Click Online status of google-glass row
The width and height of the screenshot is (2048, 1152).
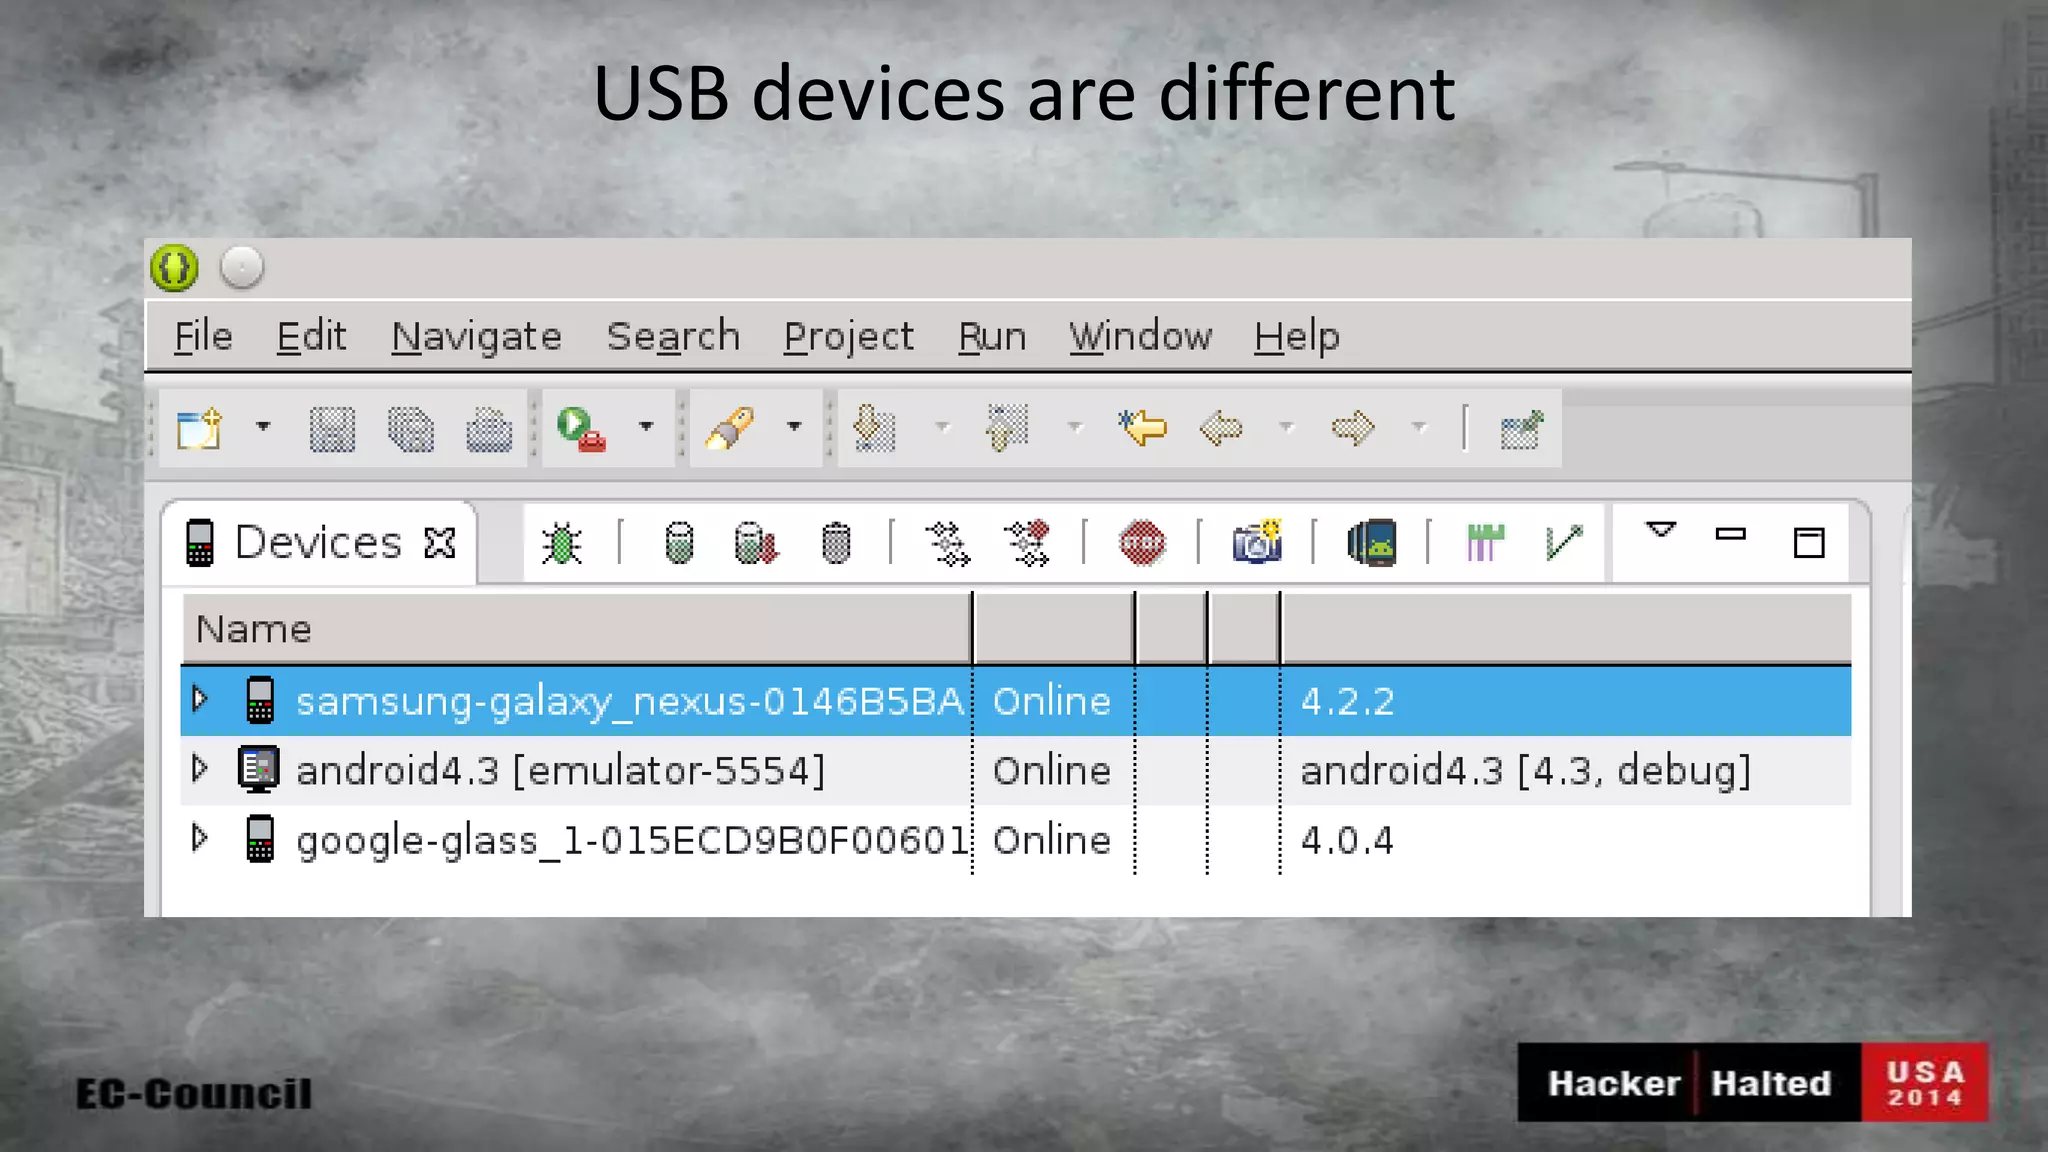tap(1052, 840)
